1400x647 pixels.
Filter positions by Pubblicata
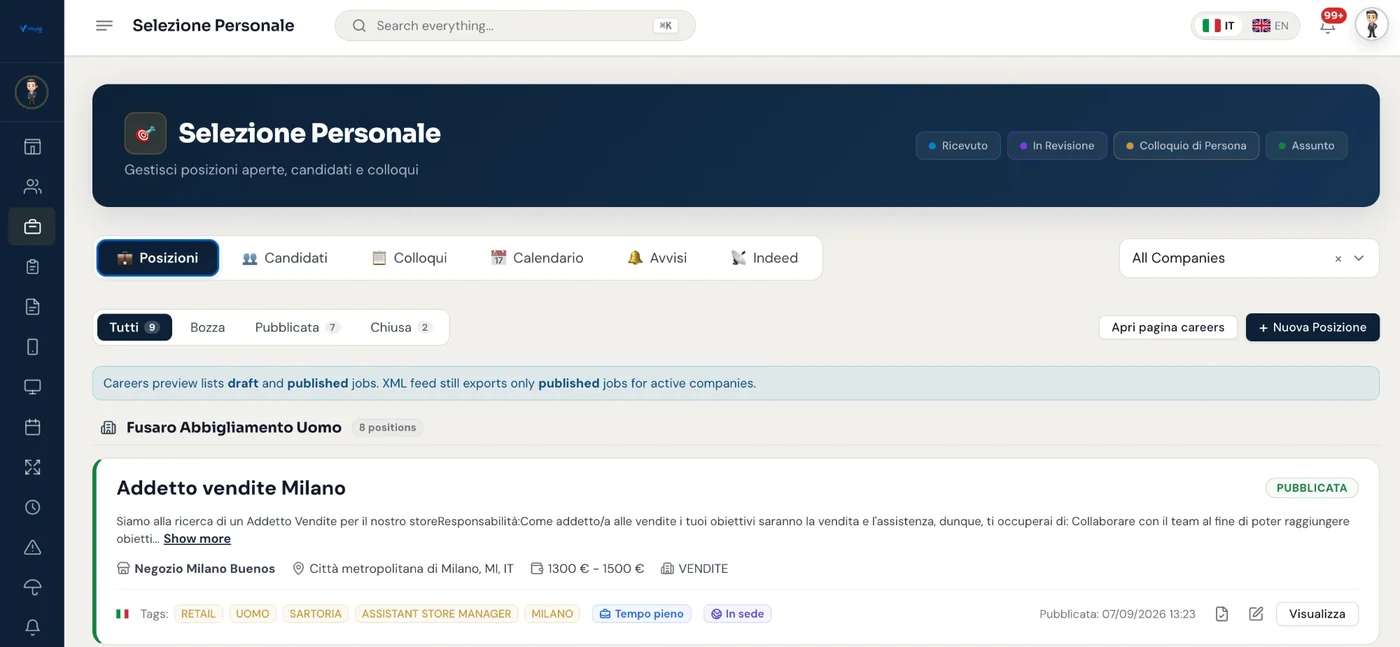point(297,327)
